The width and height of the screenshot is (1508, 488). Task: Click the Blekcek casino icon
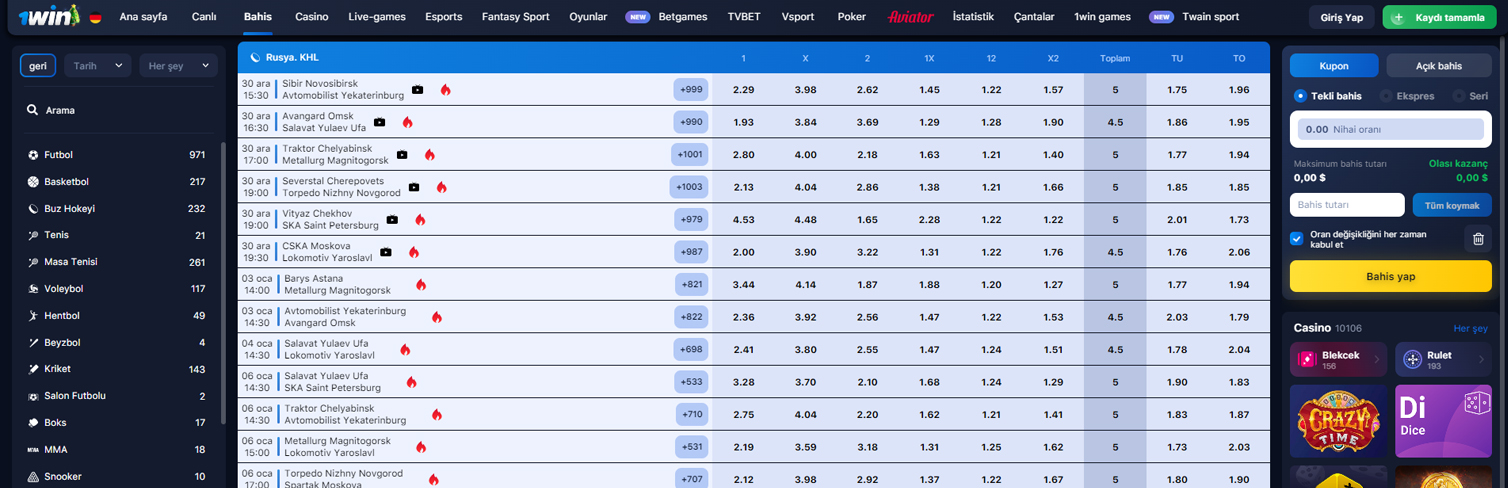point(1306,359)
